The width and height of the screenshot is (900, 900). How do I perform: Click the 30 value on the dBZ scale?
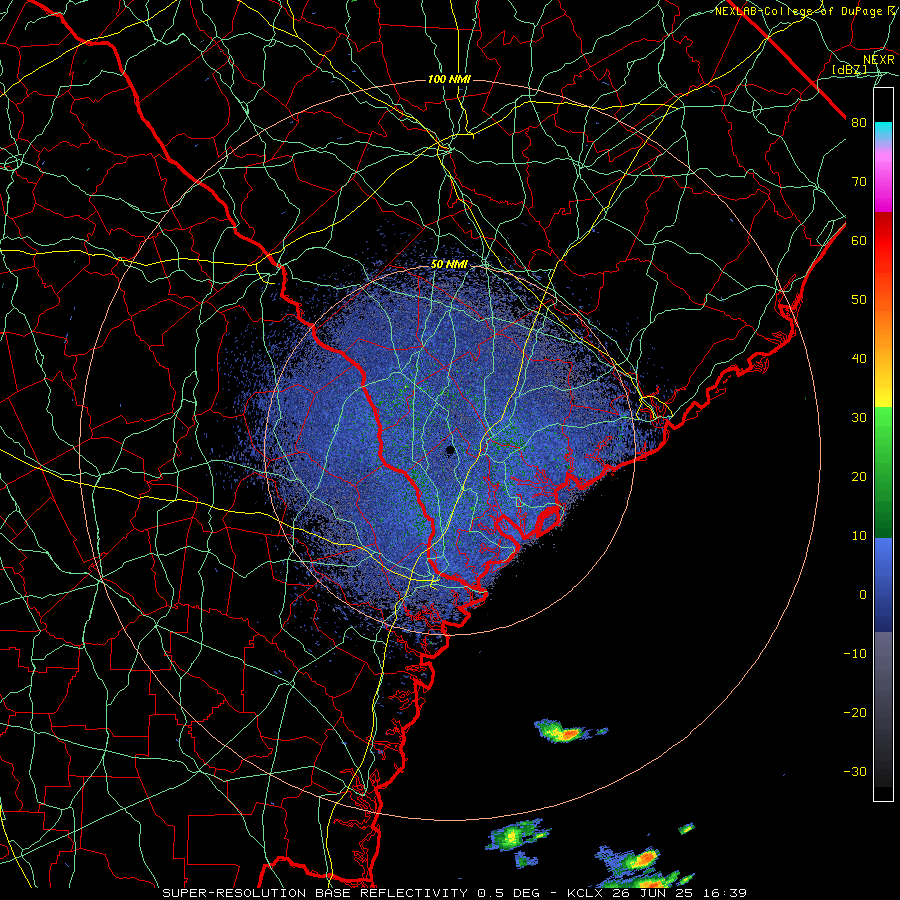point(859,417)
